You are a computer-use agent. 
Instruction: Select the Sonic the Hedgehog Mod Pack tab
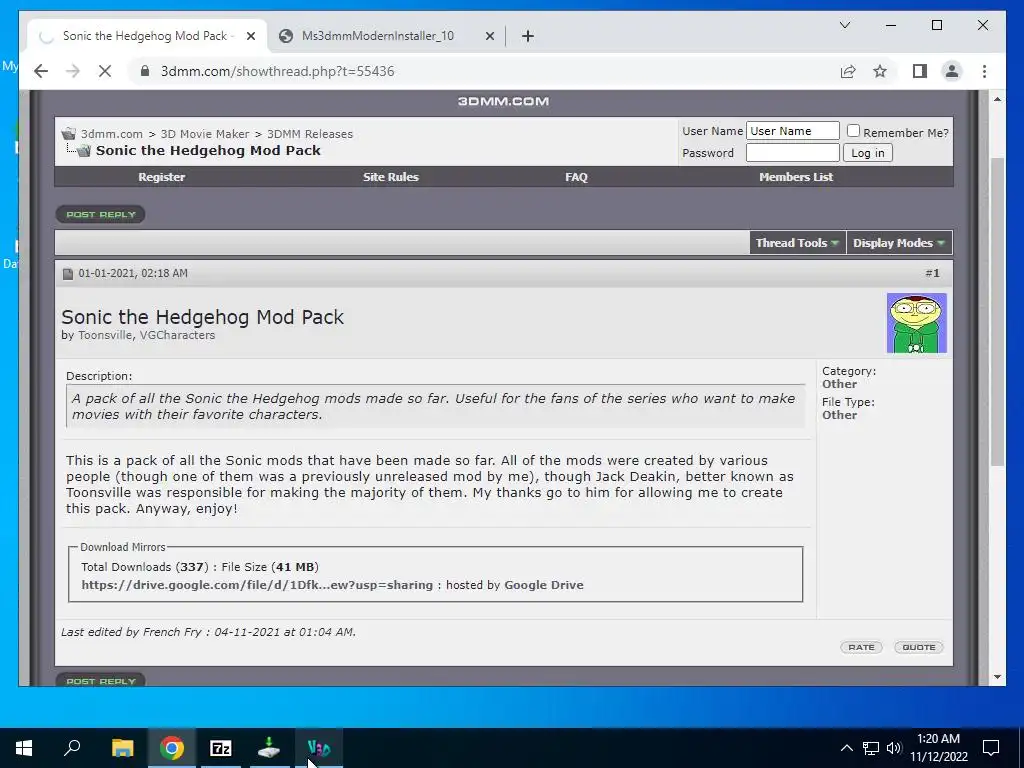[145, 36]
